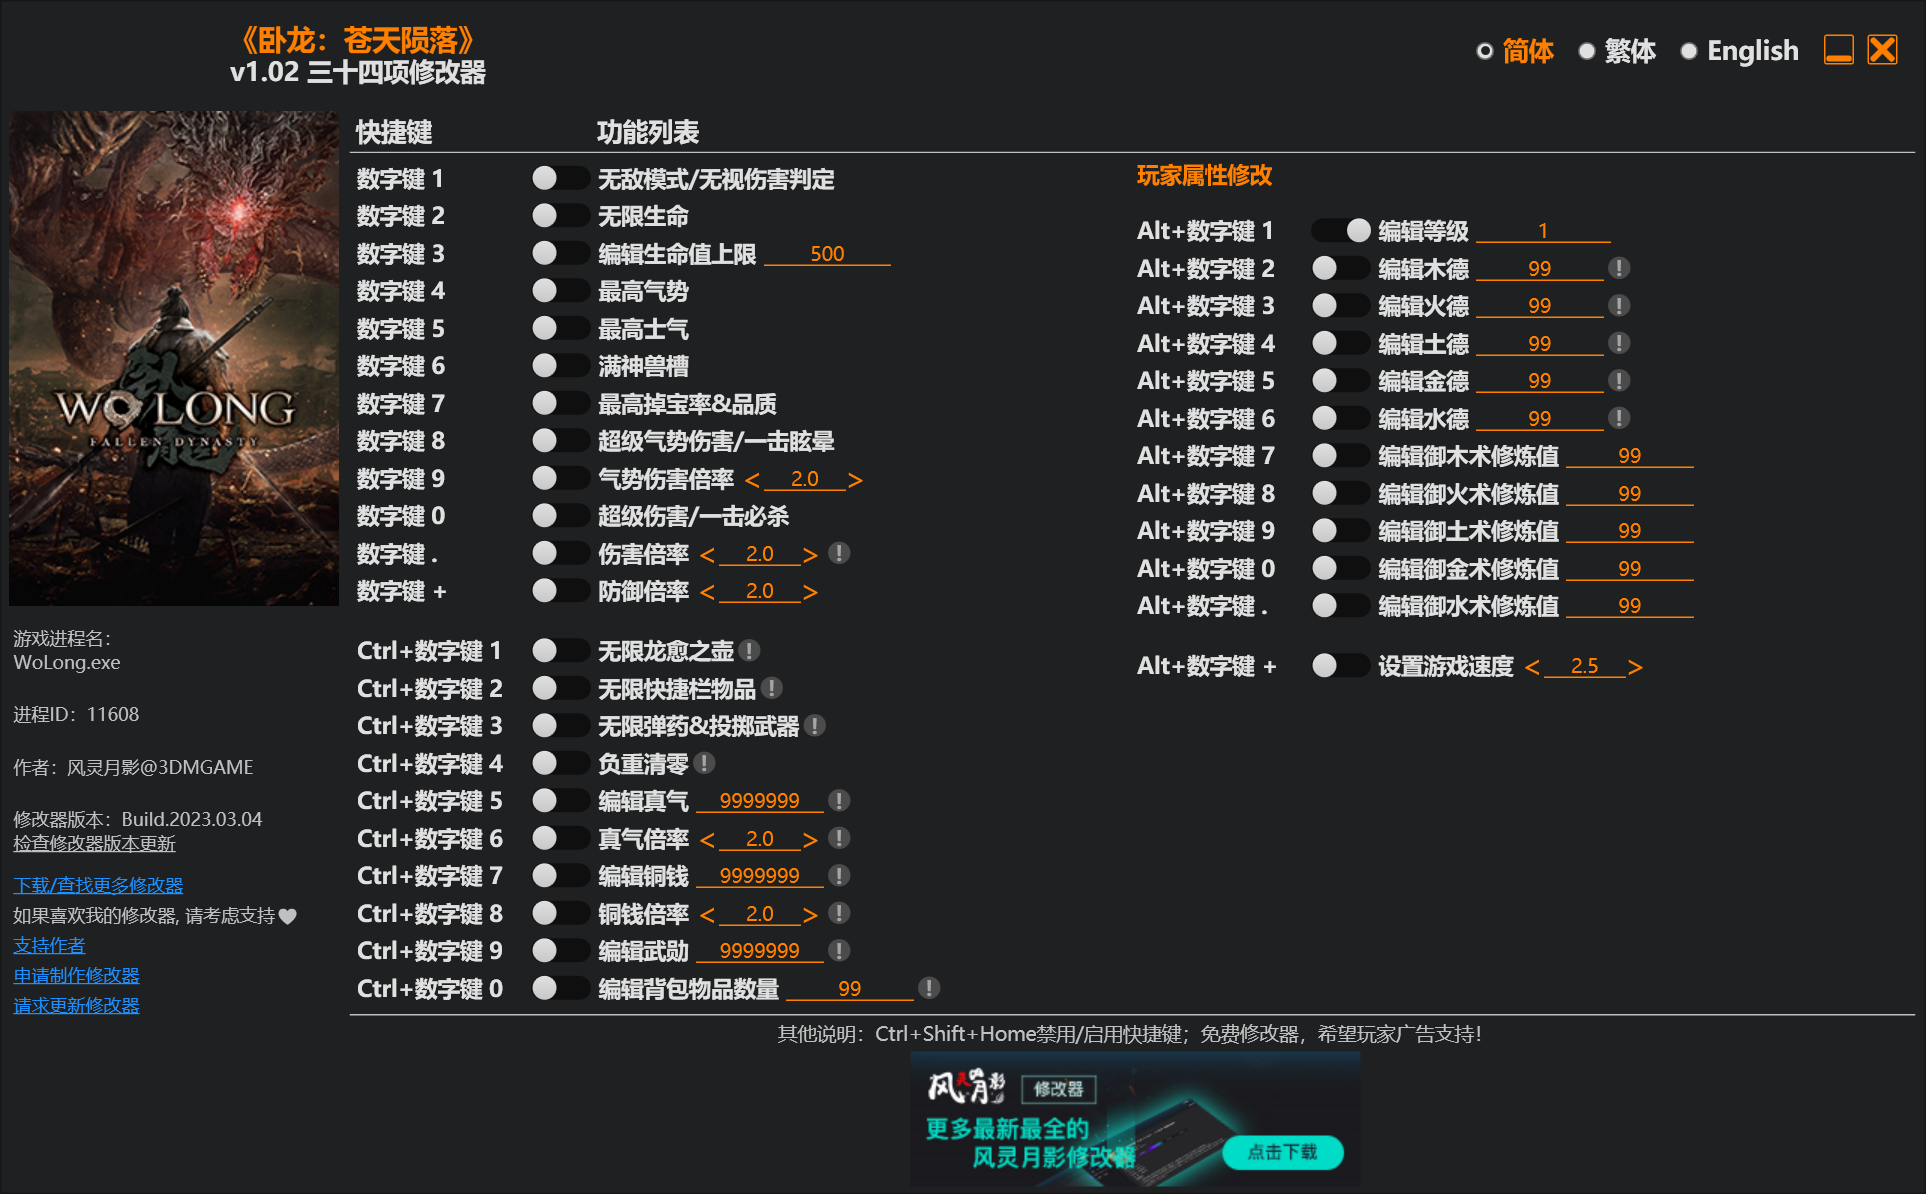Increase 气势伤害倍率 with right arrow

[x=855, y=480]
